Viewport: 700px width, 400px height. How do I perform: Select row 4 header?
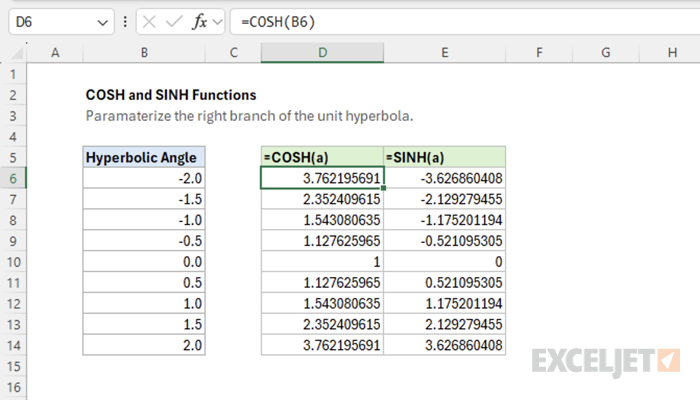coord(13,137)
